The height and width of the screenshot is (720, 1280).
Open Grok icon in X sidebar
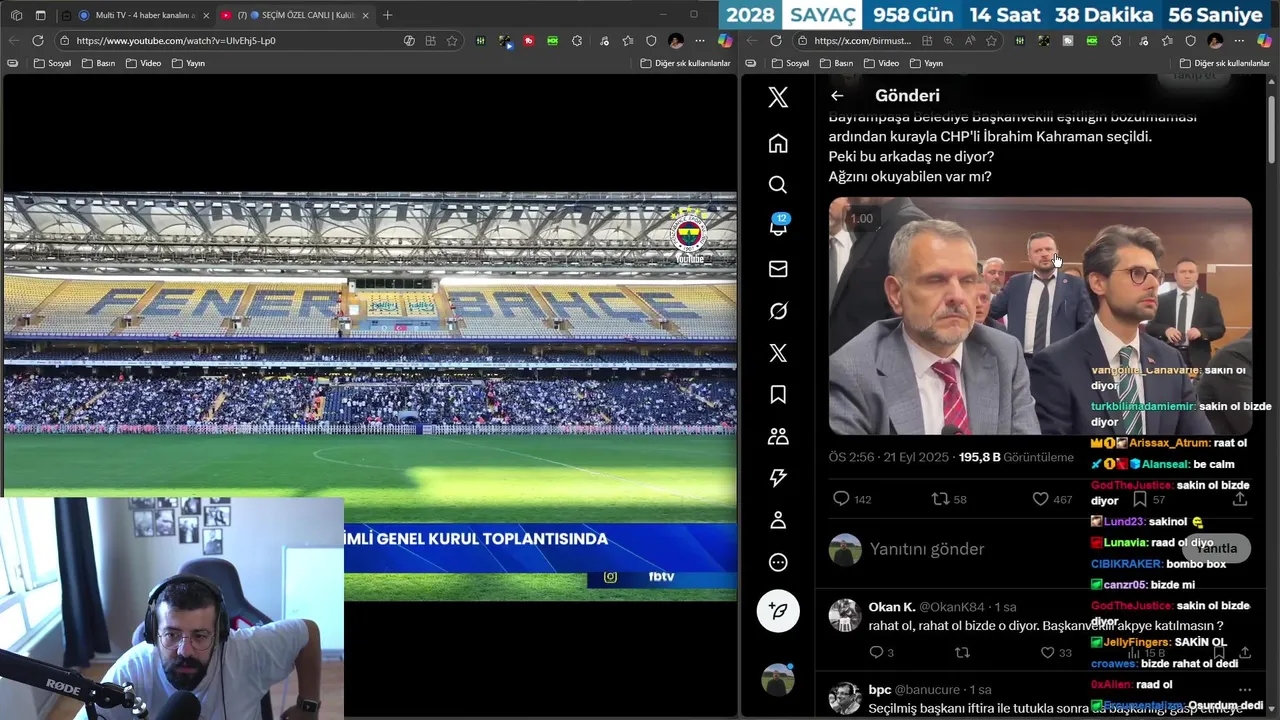pos(778,311)
